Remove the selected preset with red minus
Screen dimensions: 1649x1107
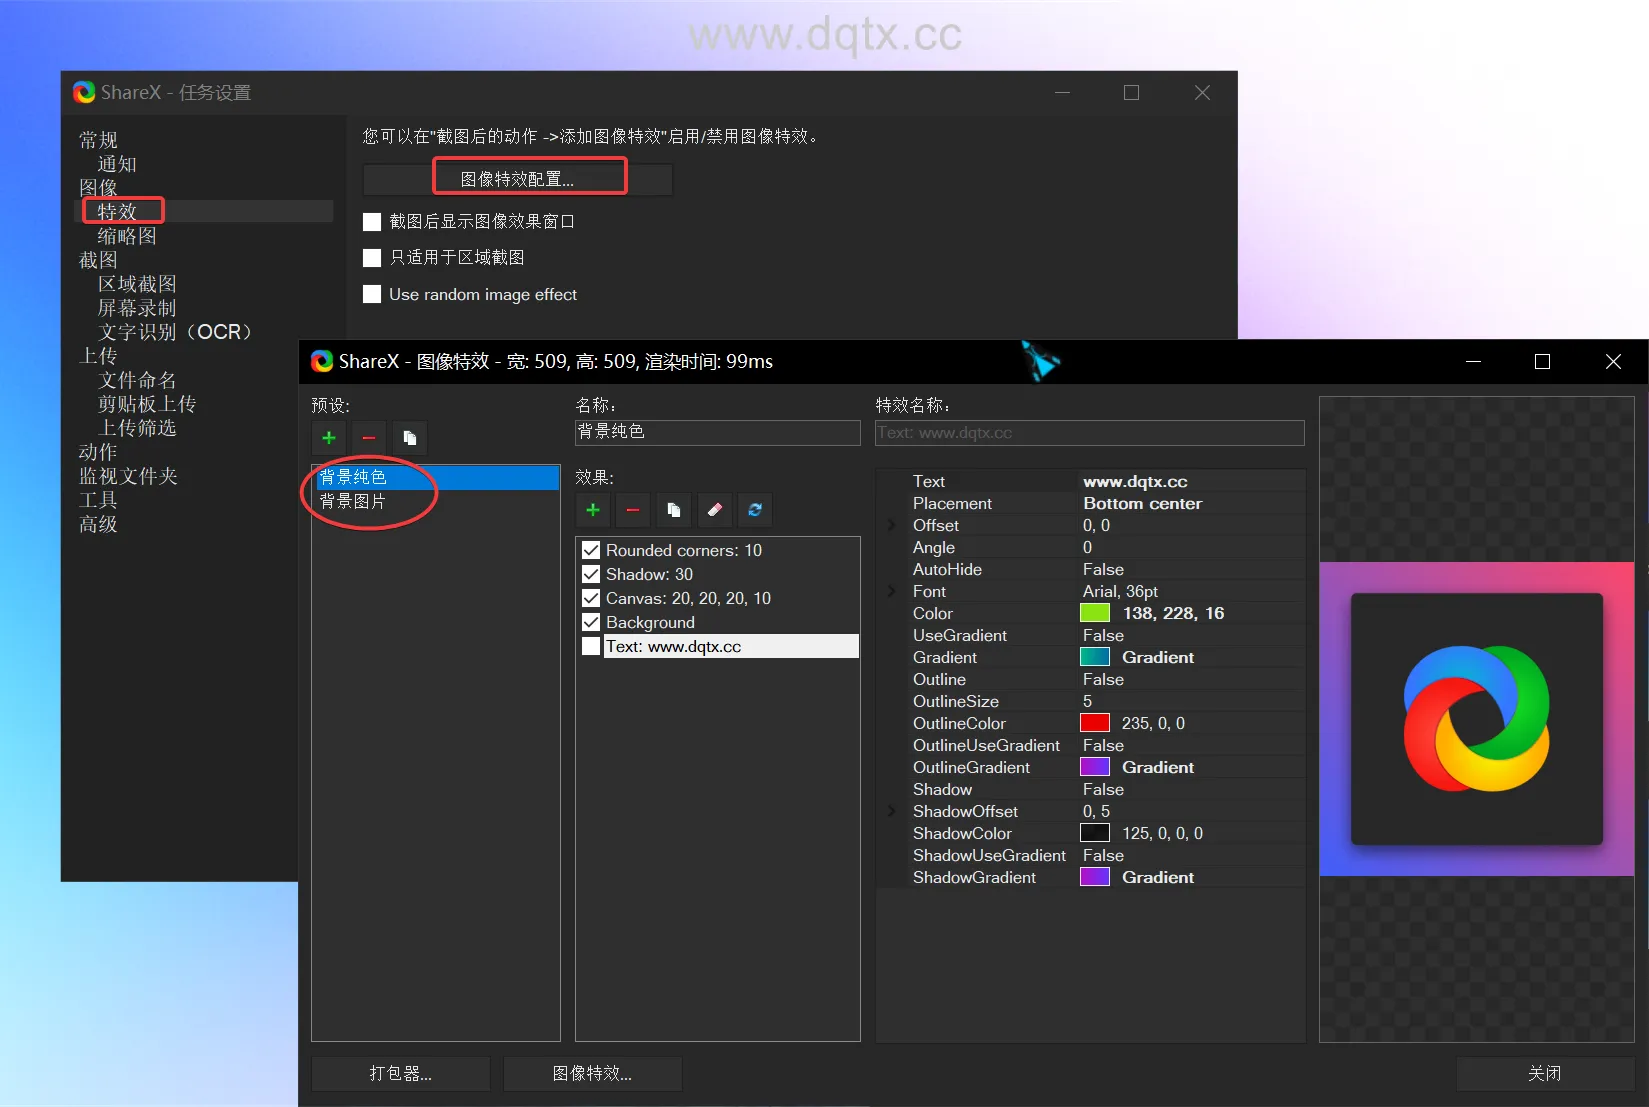(x=369, y=438)
